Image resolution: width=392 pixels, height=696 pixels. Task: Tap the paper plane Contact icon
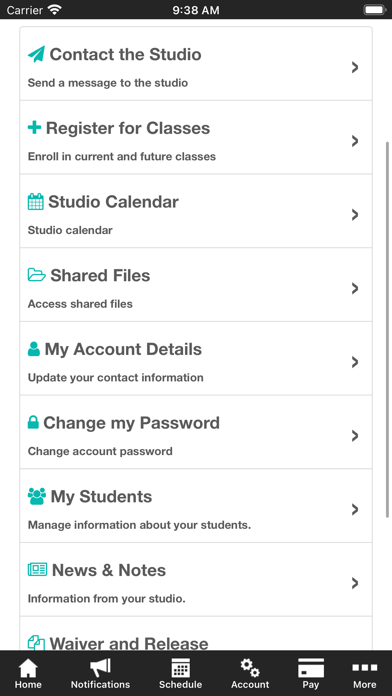(x=36, y=54)
